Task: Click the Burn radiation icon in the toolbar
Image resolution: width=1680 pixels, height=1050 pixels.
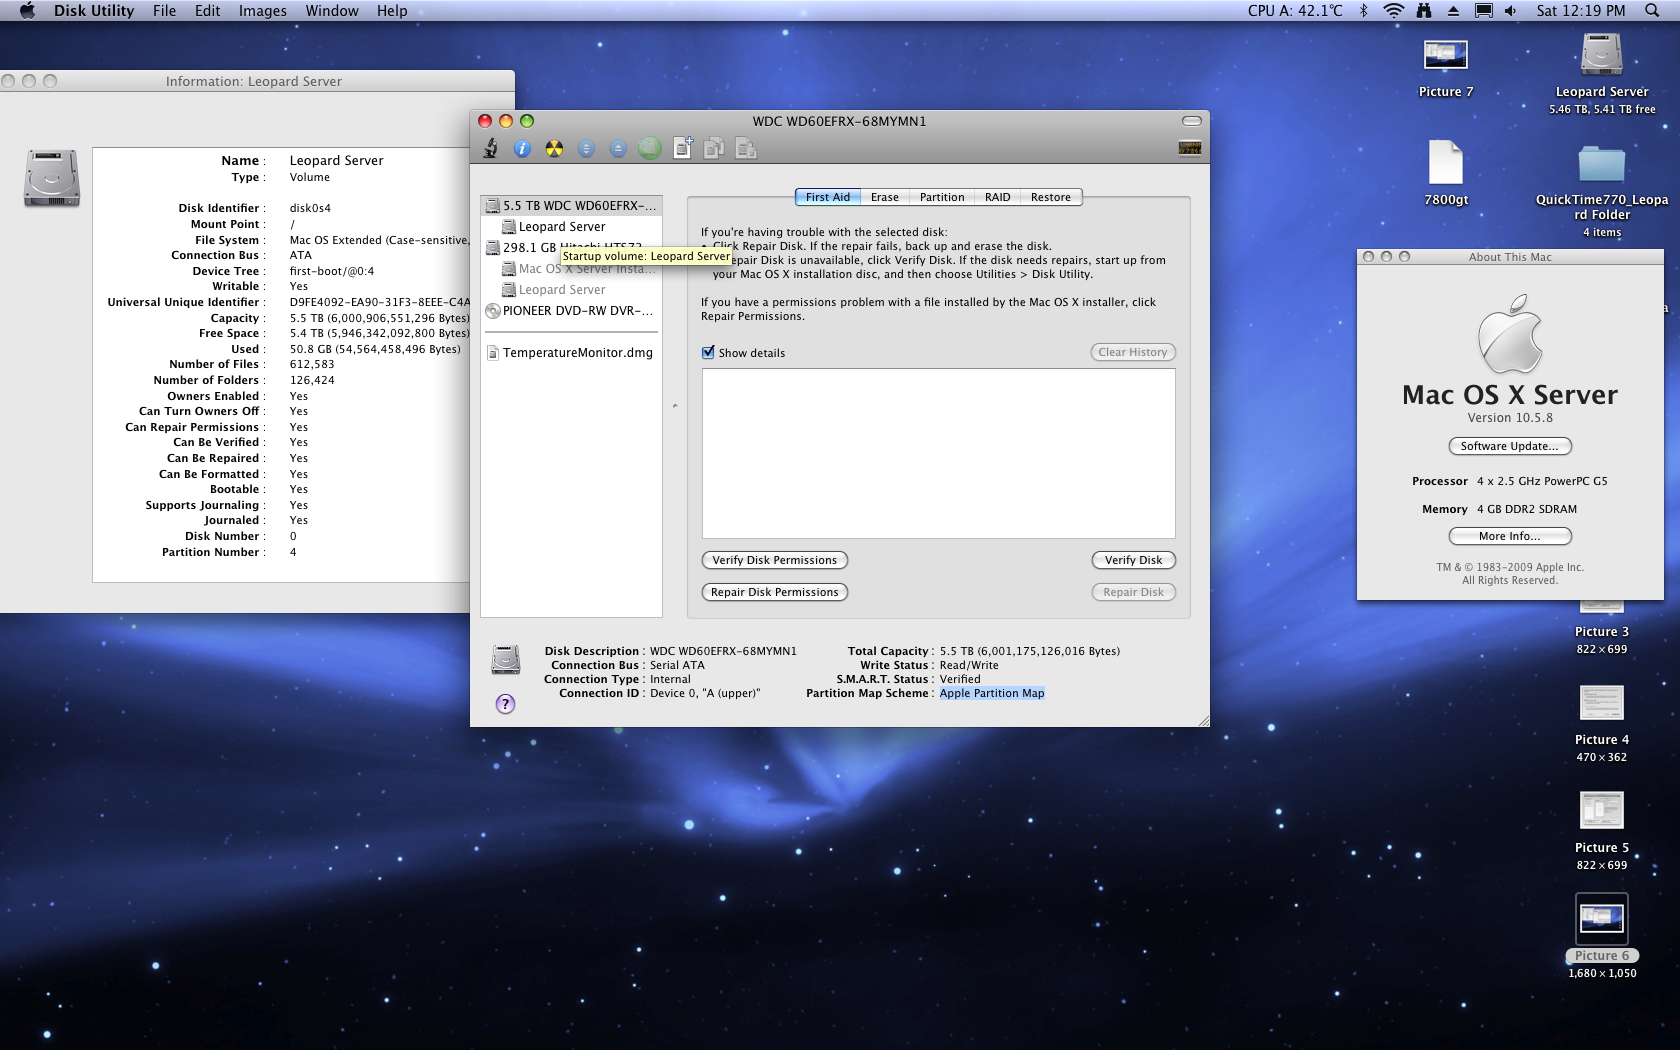Action: click(554, 149)
